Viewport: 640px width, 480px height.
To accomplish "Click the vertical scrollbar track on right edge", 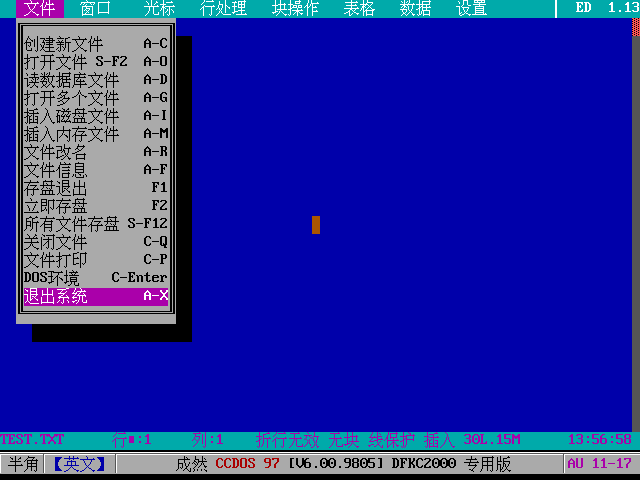I will (636, 233).
